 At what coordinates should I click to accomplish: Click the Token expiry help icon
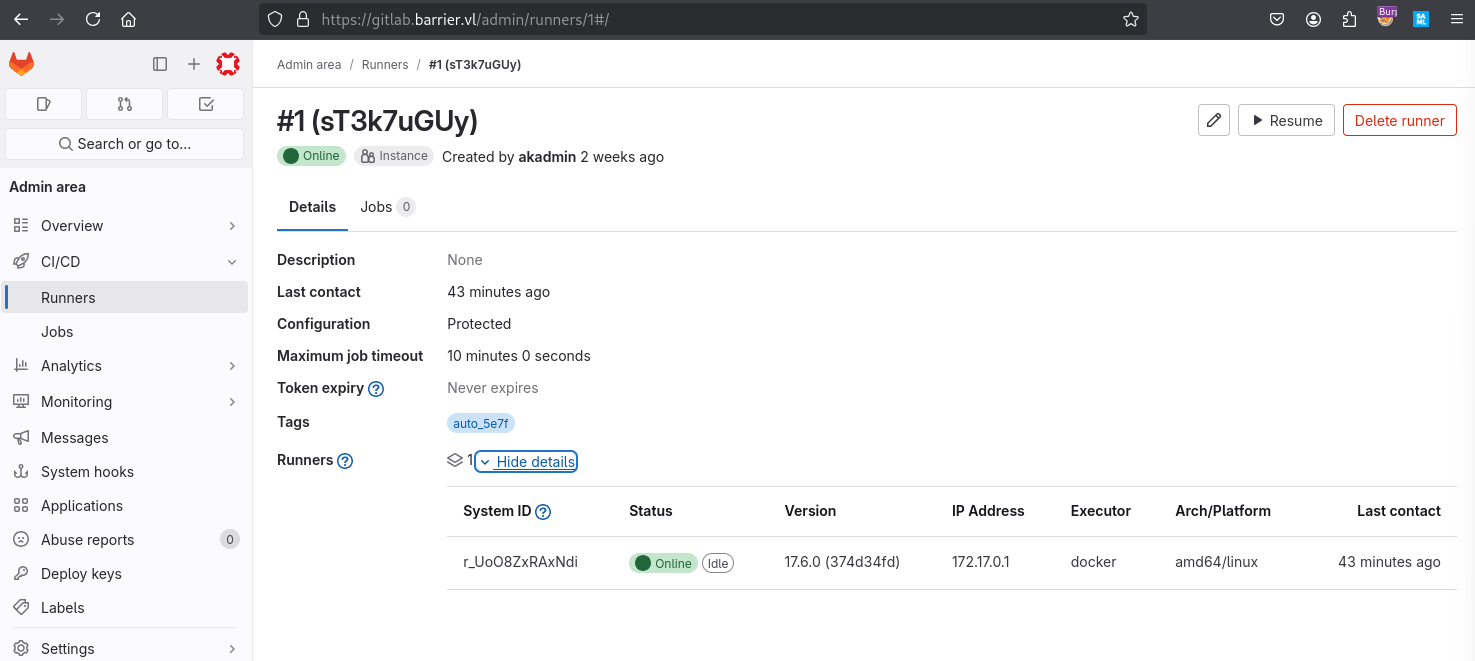click(x=376, y=389)
